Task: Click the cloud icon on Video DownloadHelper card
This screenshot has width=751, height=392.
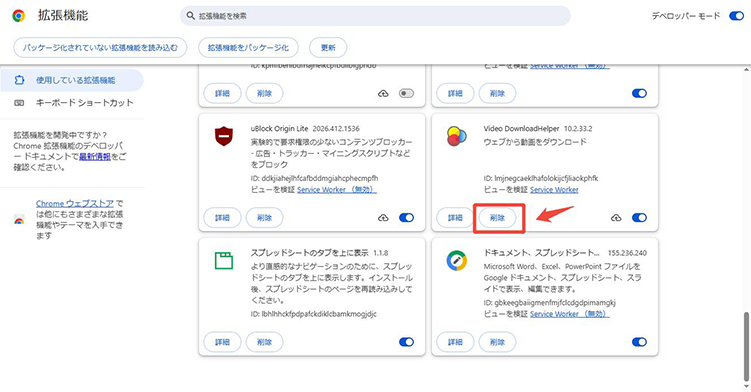Action: 616,218
